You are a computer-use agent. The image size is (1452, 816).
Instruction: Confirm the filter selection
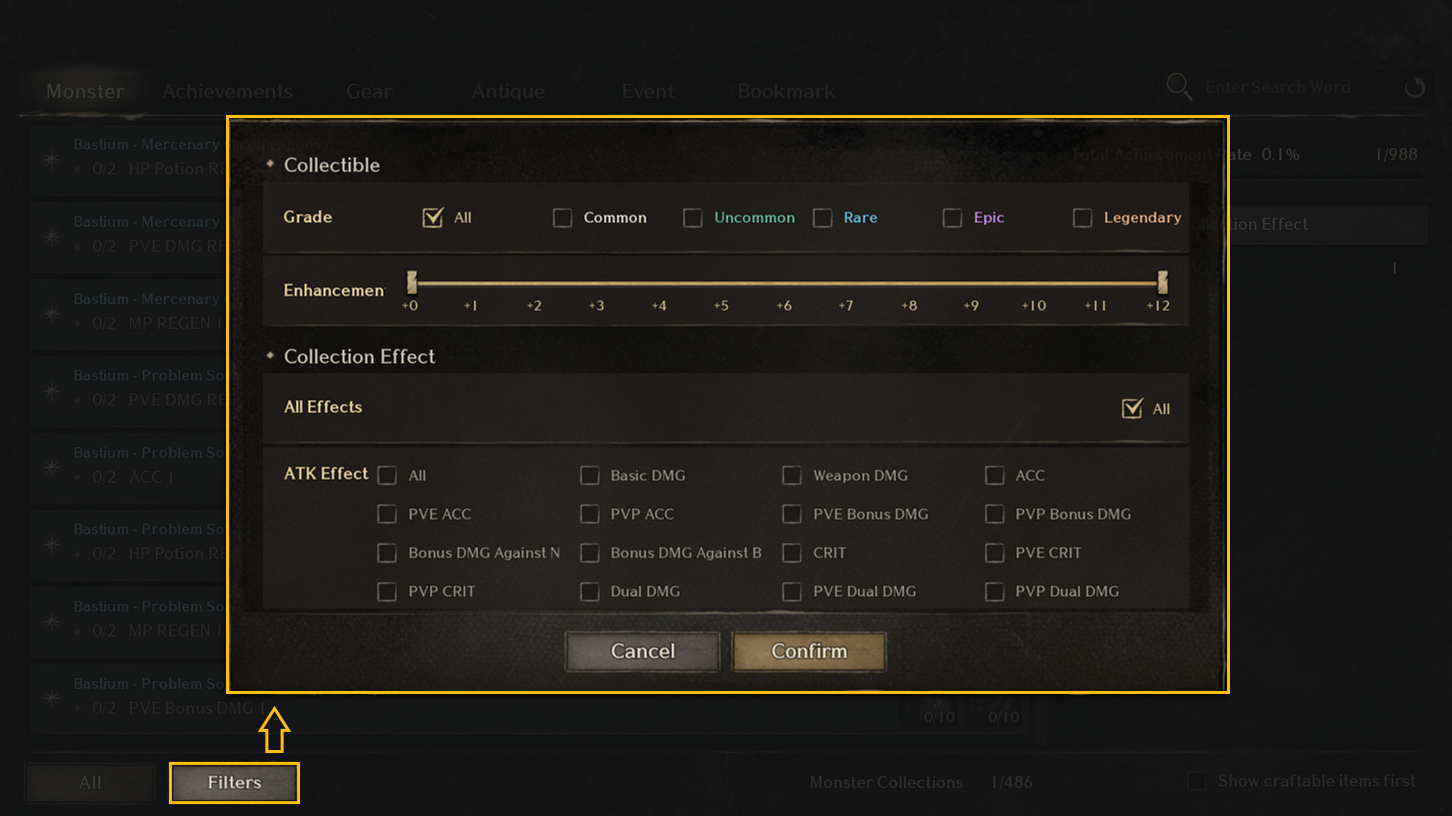(x=809, y=651)
